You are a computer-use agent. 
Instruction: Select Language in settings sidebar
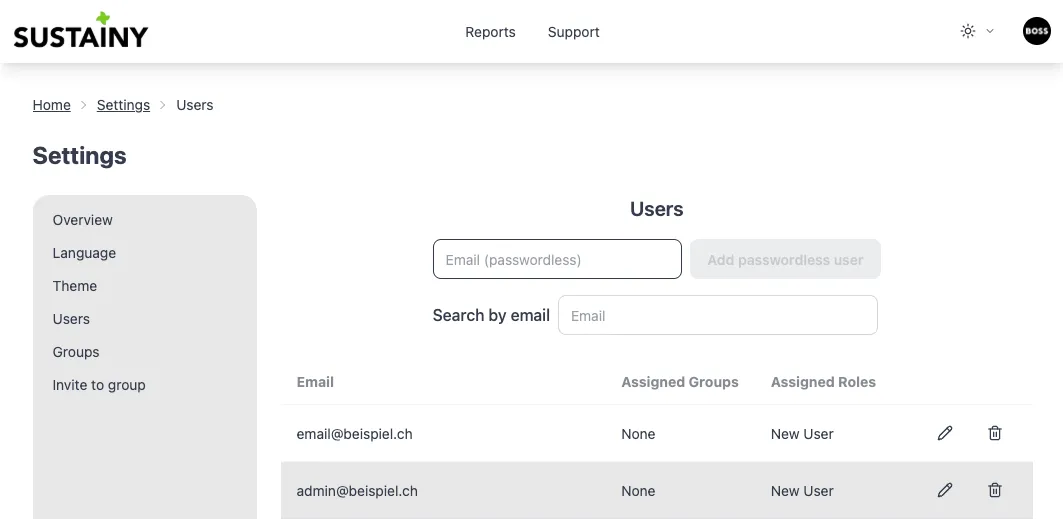click(x=84, y=253)
